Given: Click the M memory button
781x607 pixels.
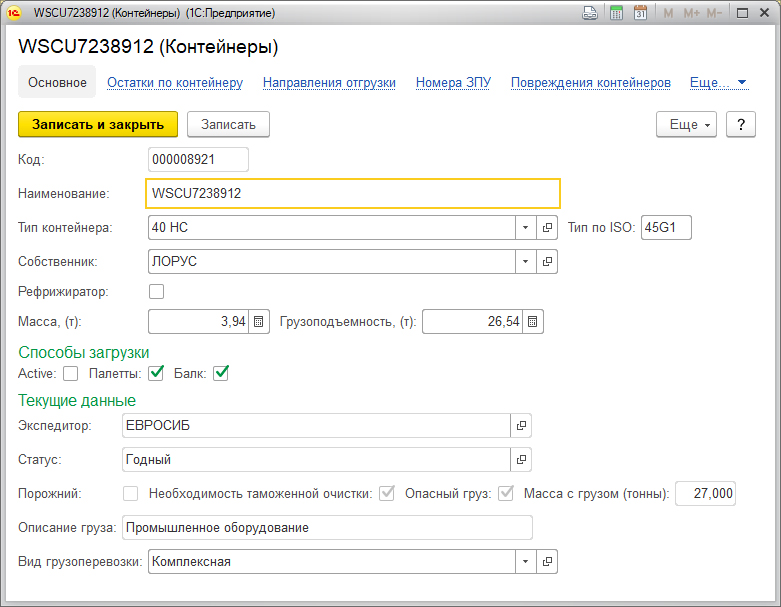Looking at the screenshot, I should tap(668, 13).
